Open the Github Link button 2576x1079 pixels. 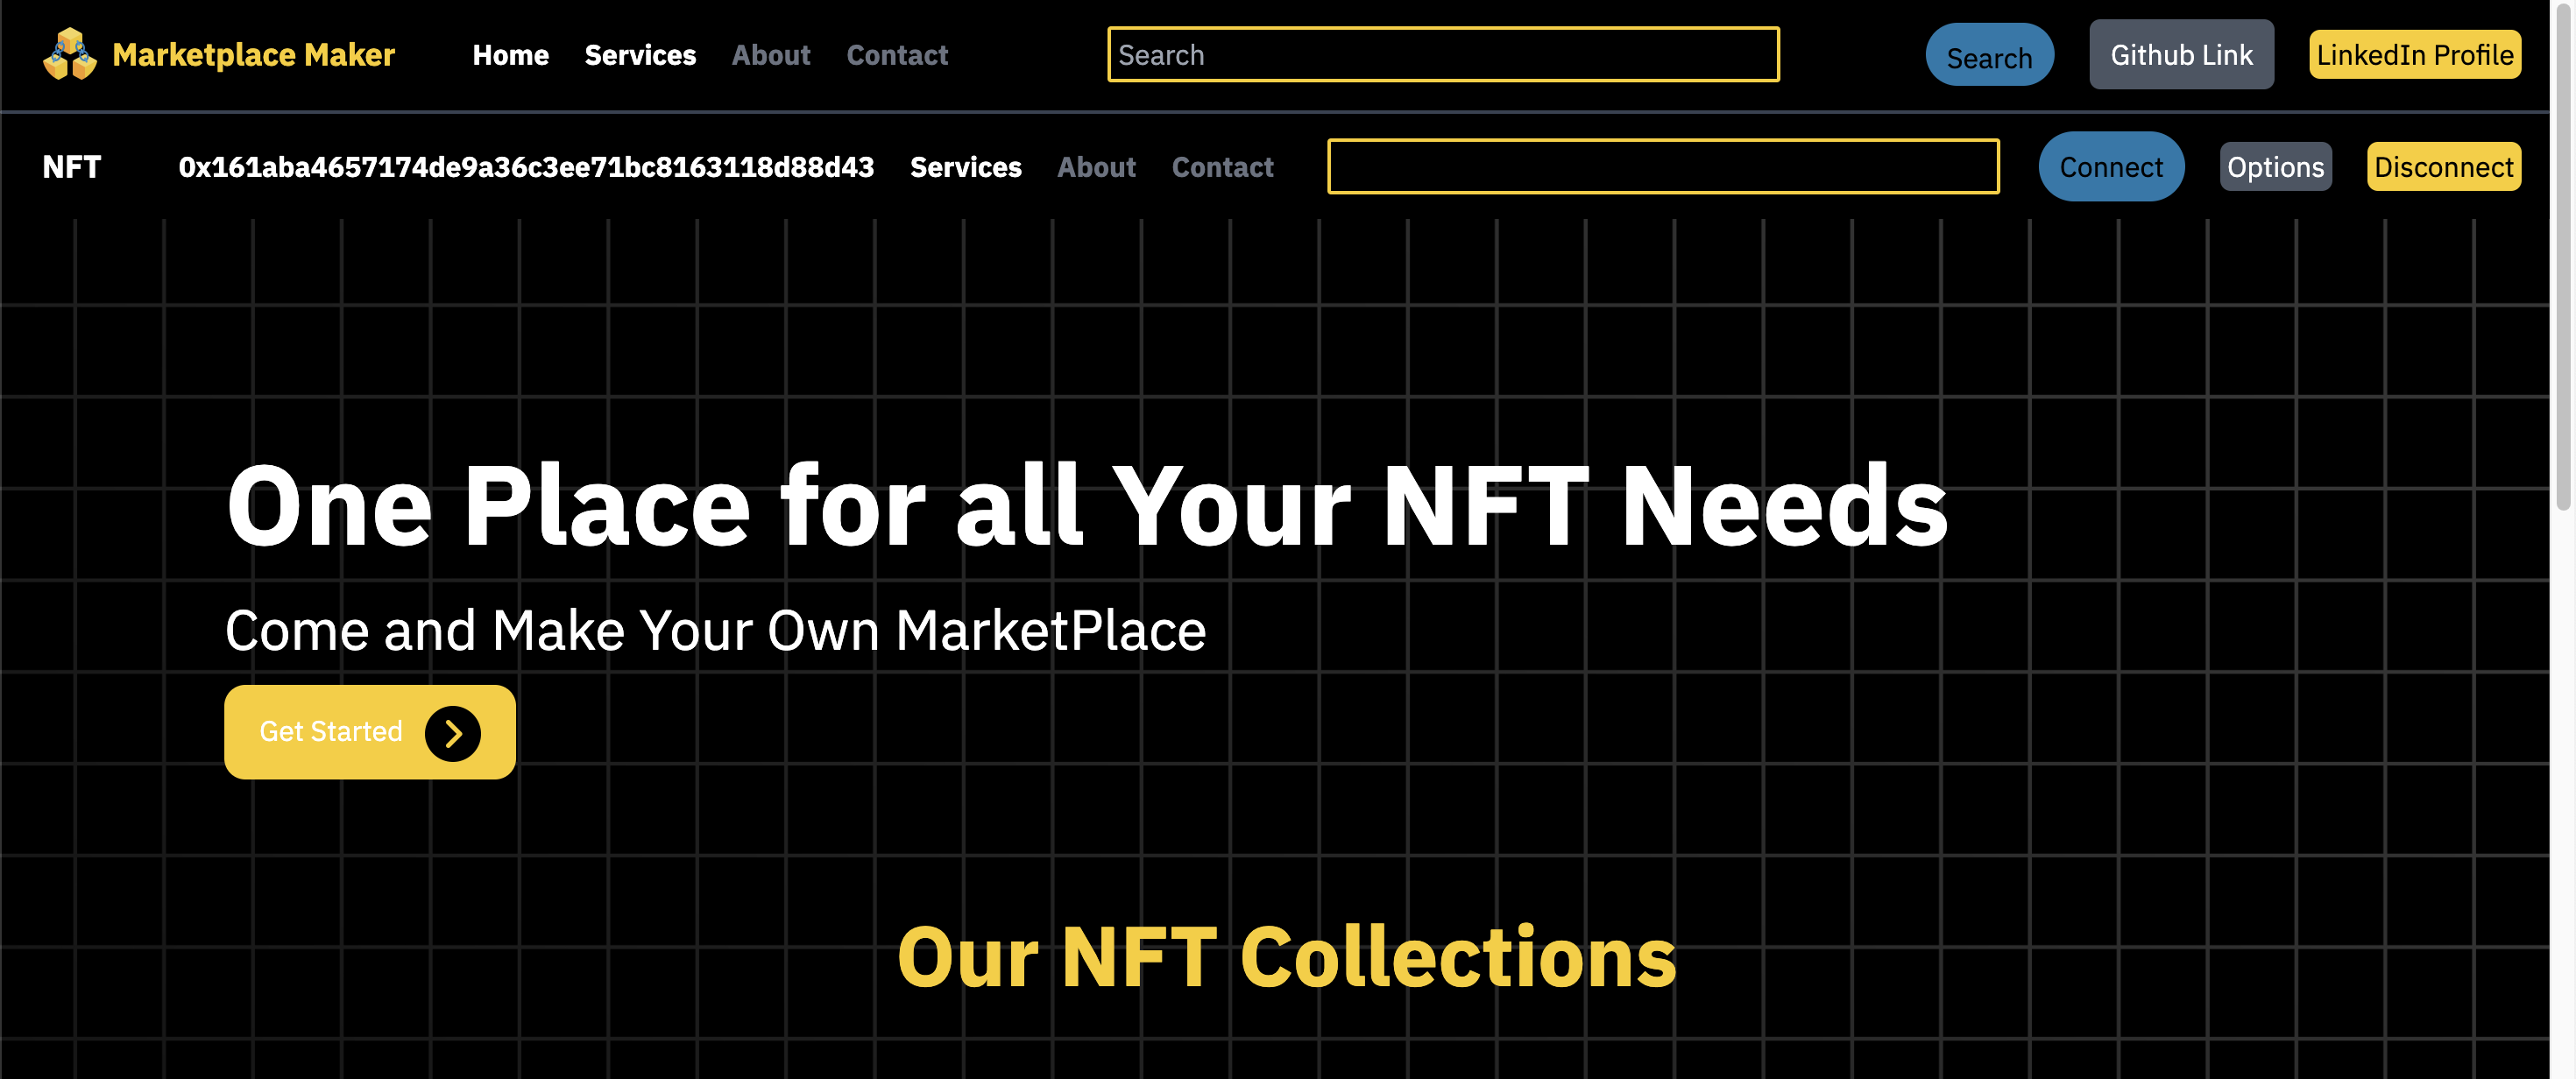(x=2180, y=55)
